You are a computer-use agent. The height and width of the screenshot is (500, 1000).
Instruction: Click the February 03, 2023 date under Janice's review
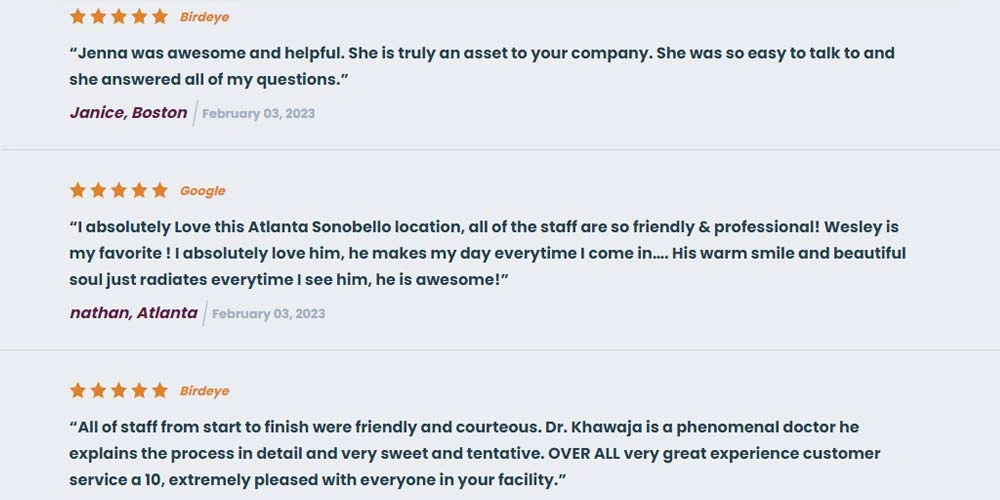(x=258, y=114)
